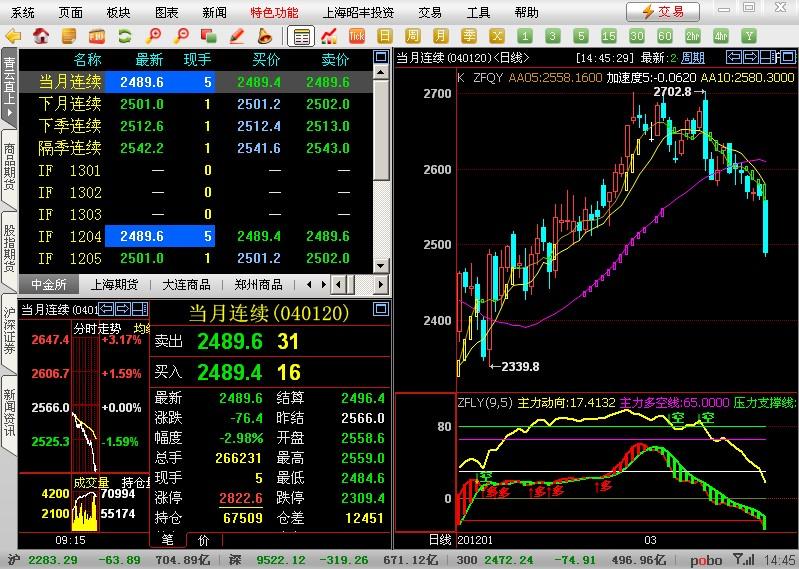
Task: Maximize the quote list panel
Action: point(381,57)
